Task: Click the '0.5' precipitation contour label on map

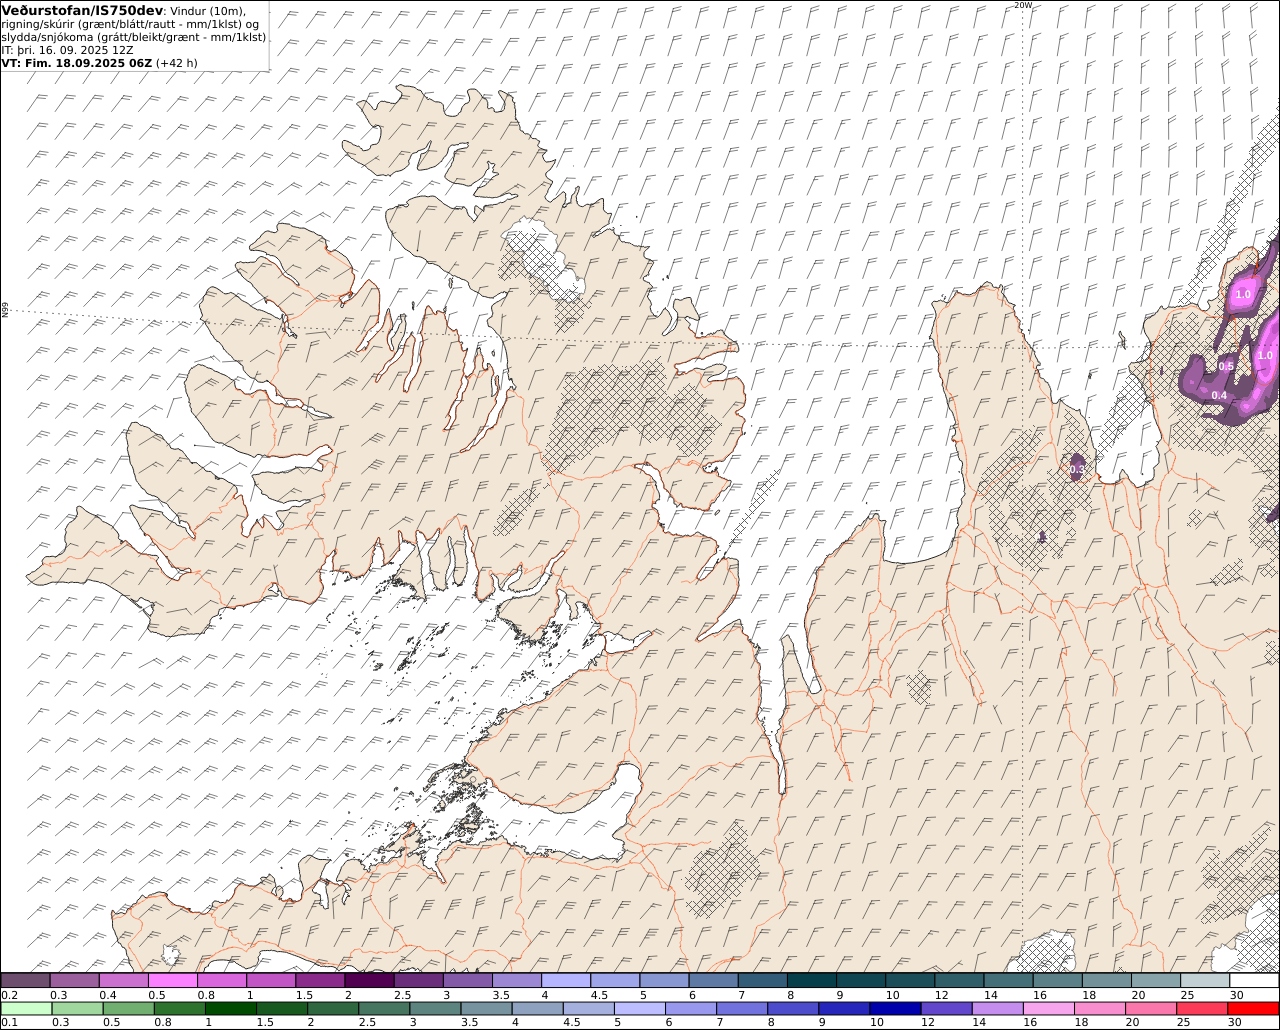Action: [x=1226, y=366]
